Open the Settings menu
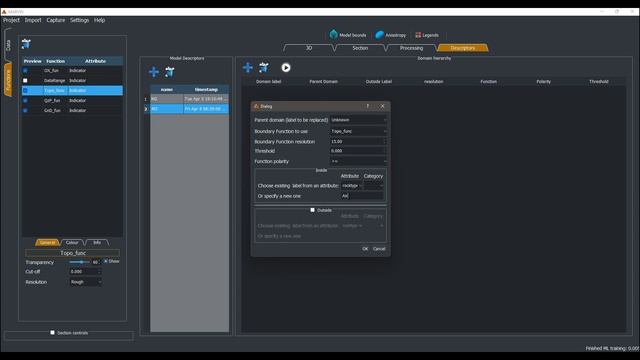The width and height of the screenshot is (640, 360). tap(80, 20)
